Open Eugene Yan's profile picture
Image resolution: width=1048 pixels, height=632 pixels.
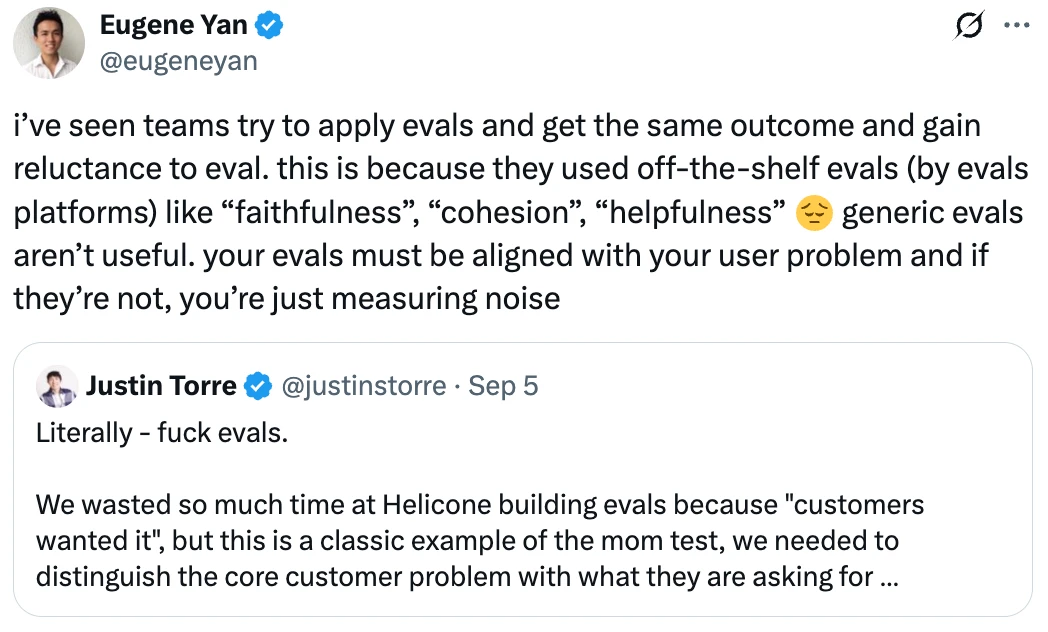point(49,43)
